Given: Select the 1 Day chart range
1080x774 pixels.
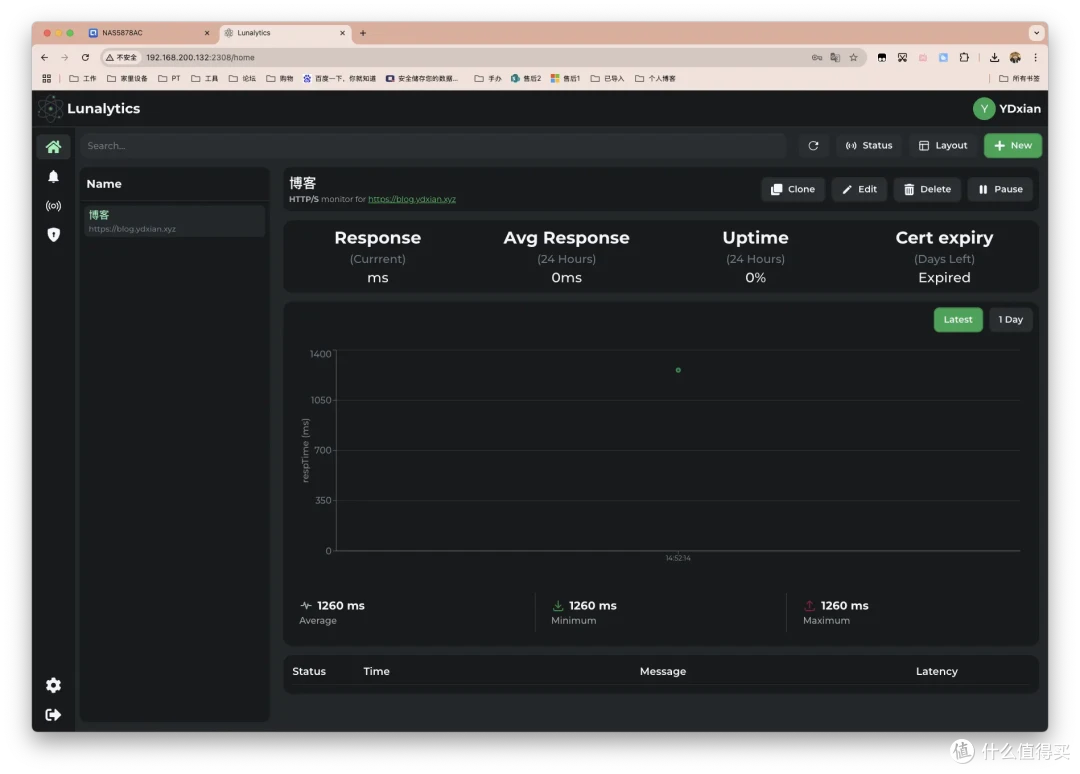Looking at the screenshot, I should coord(1010,320).
